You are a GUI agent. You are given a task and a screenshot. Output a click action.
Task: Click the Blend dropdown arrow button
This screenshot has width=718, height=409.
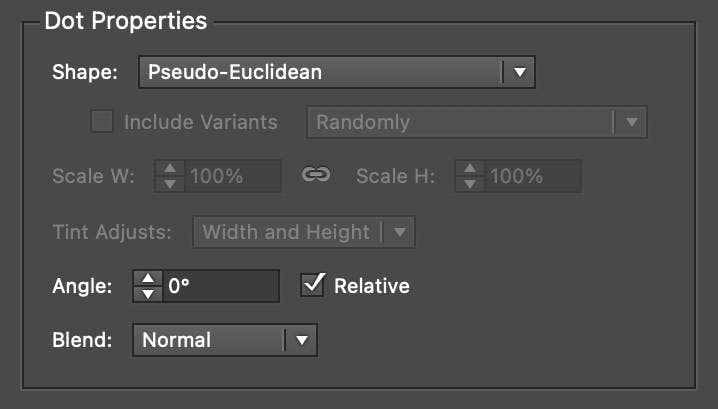(x=300, y=340)
